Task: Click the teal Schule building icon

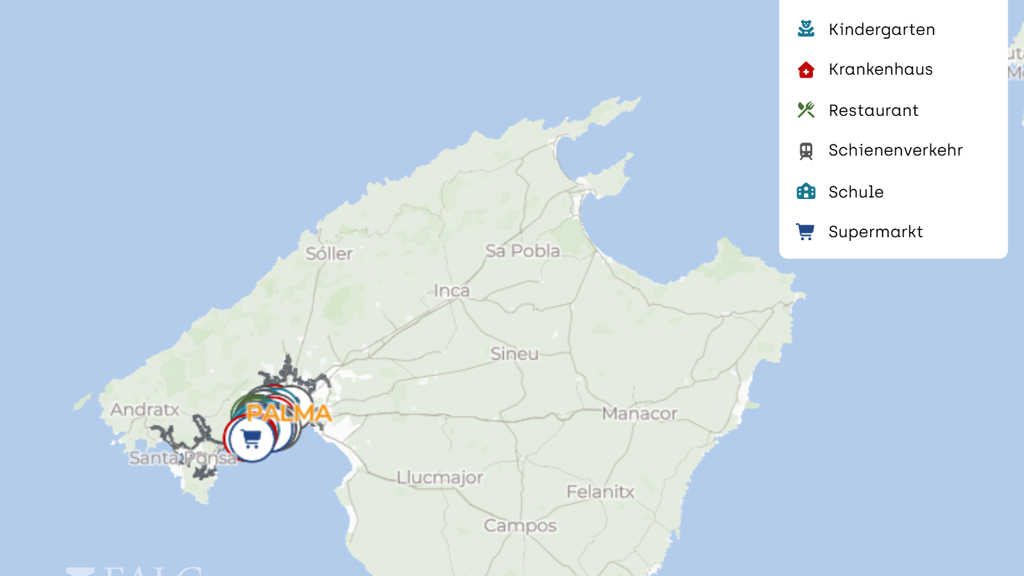Action: click(x=806, y=191)
